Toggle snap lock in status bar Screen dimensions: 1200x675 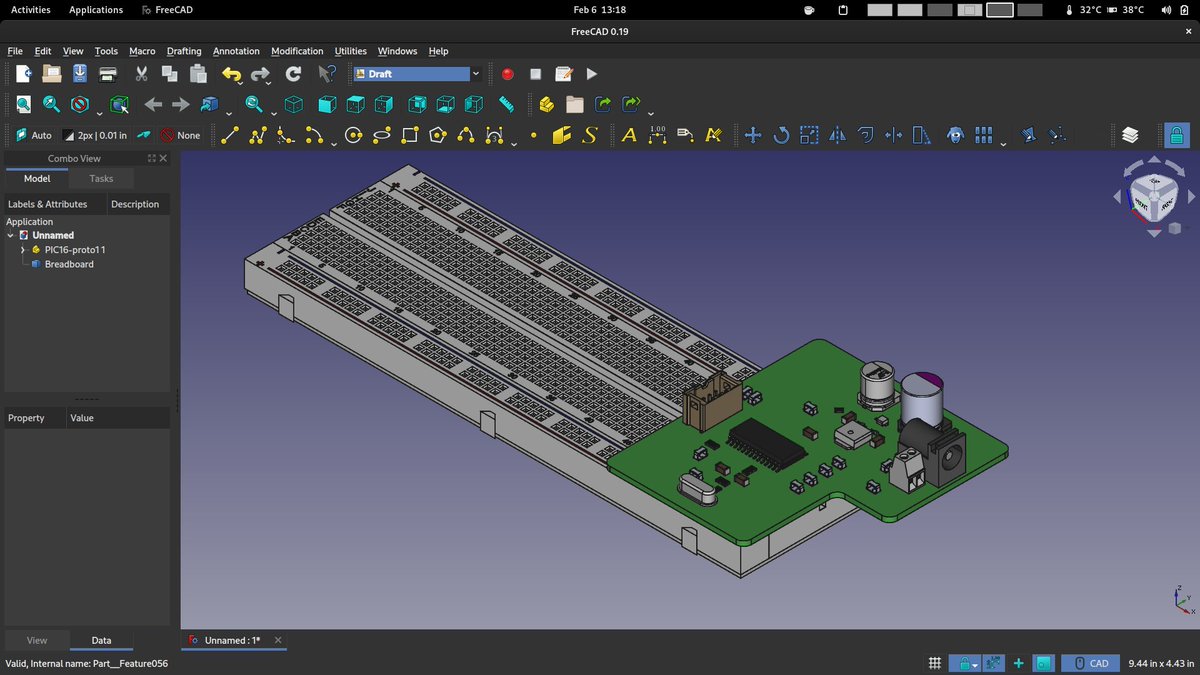pyautogui.click(x=964, y=663)
